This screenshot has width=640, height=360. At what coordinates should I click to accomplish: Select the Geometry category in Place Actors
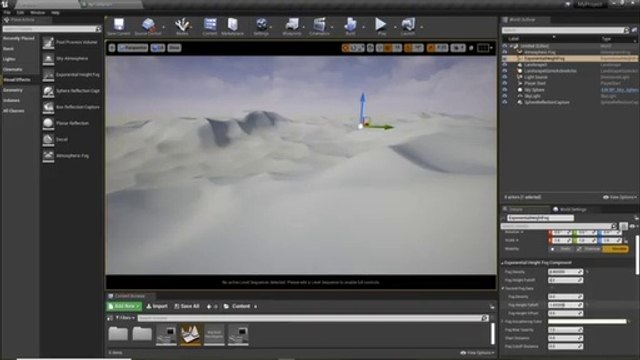tap(13, 90)
